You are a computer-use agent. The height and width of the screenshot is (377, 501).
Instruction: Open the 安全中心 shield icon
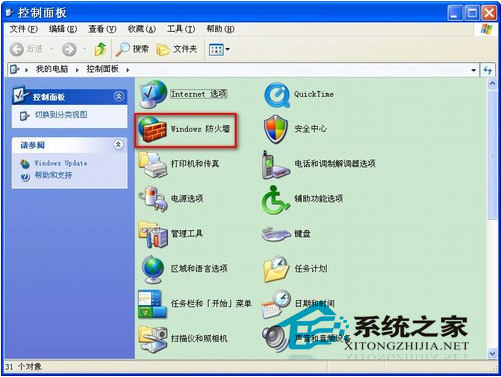click(276, 129)
